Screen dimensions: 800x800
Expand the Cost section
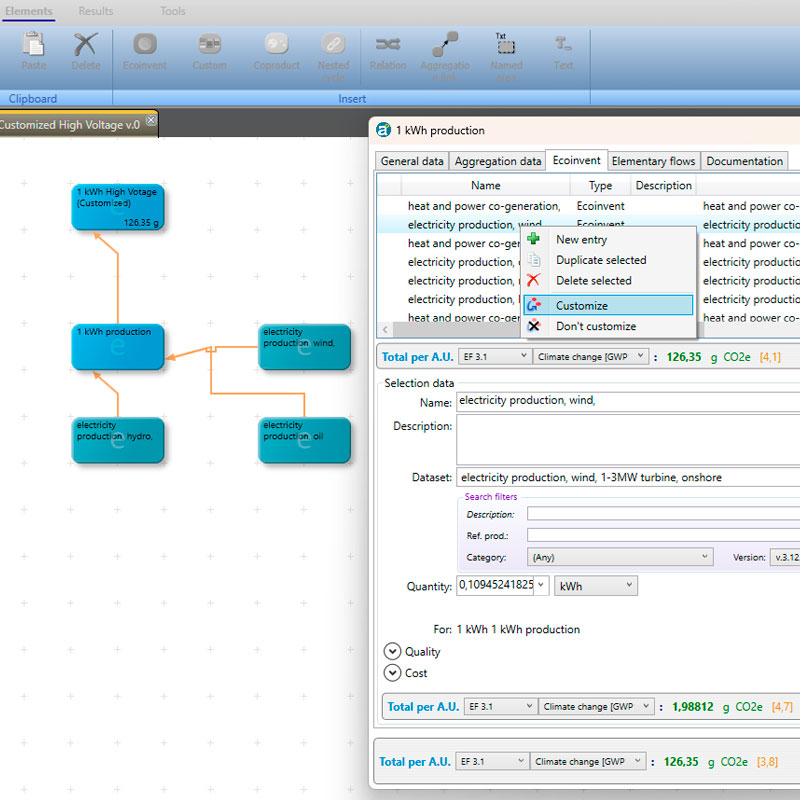click(392, 674)
